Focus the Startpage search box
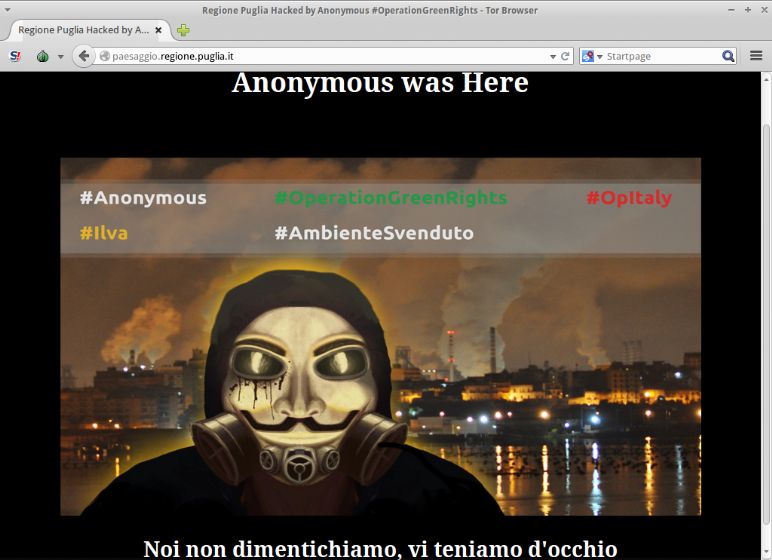This screenshot has height=560, width=772. (662, 56)
